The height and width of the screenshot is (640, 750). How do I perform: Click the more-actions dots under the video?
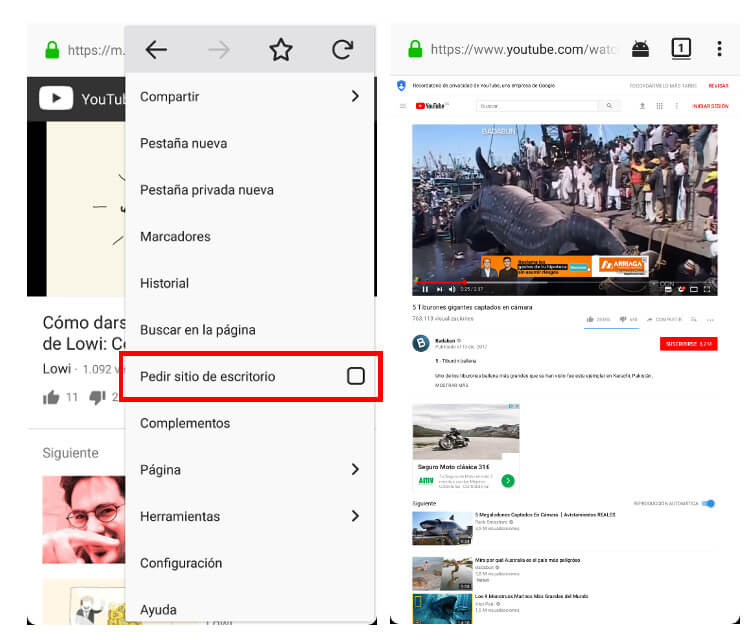(x=710, y=319)
